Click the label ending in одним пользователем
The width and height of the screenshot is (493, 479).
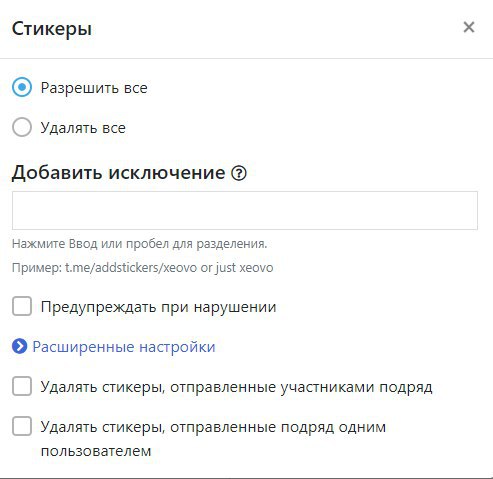point(213,439)
